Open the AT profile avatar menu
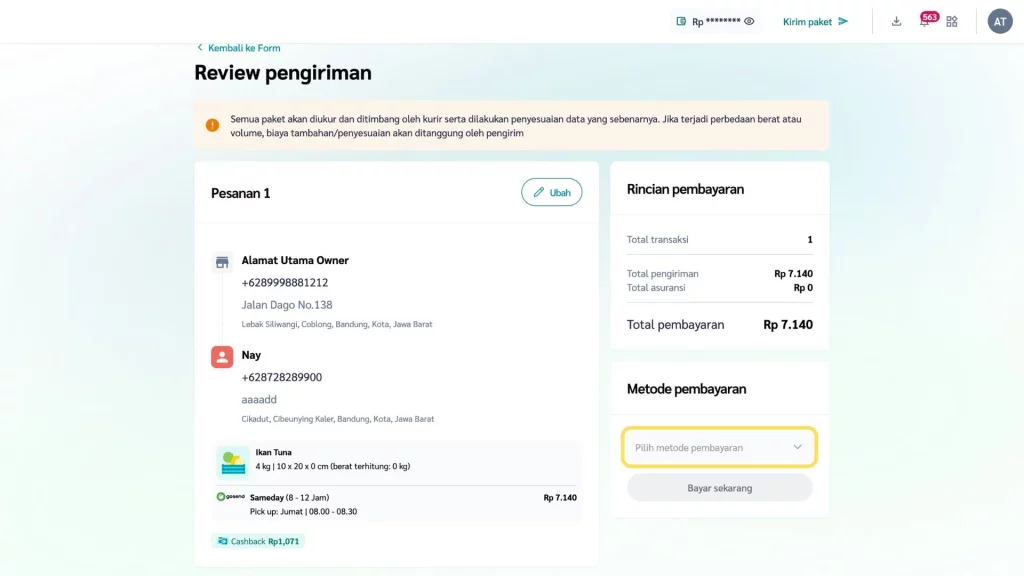 click(x=1000, y=21)
